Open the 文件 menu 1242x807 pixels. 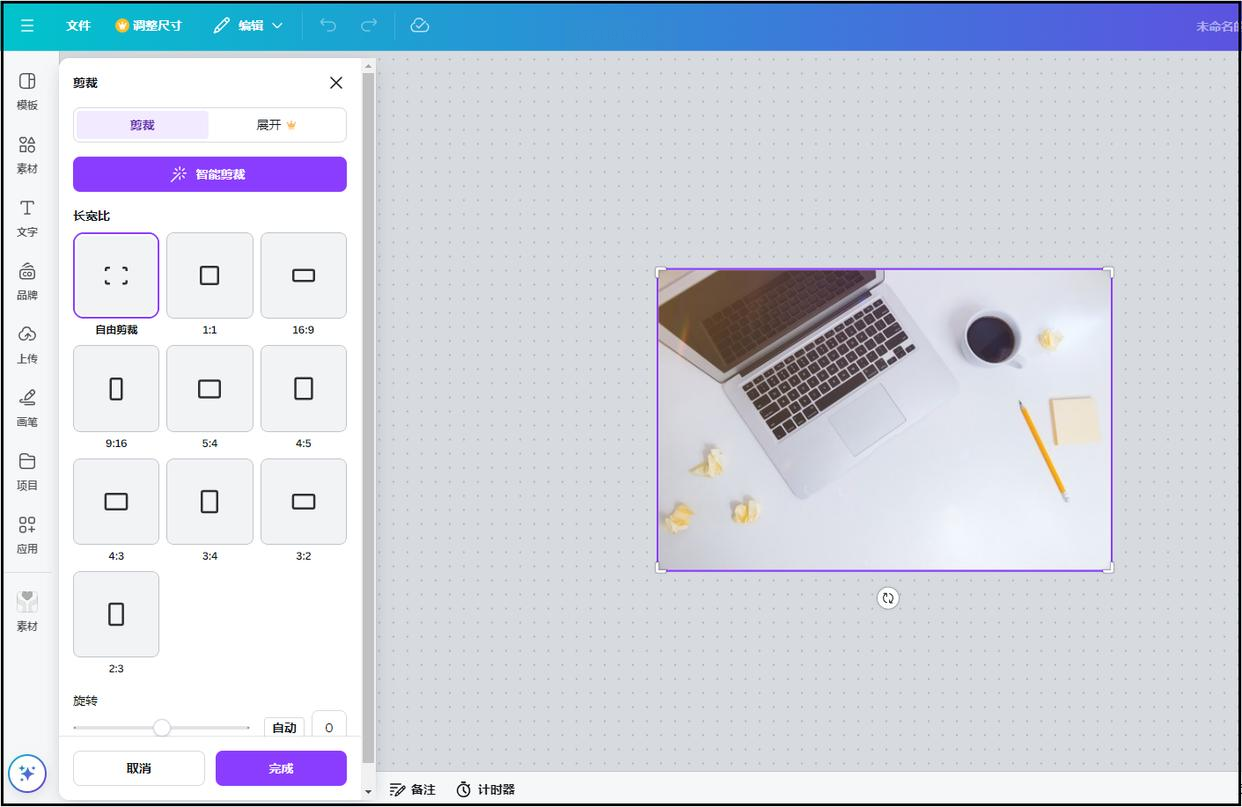coord(78,26)
